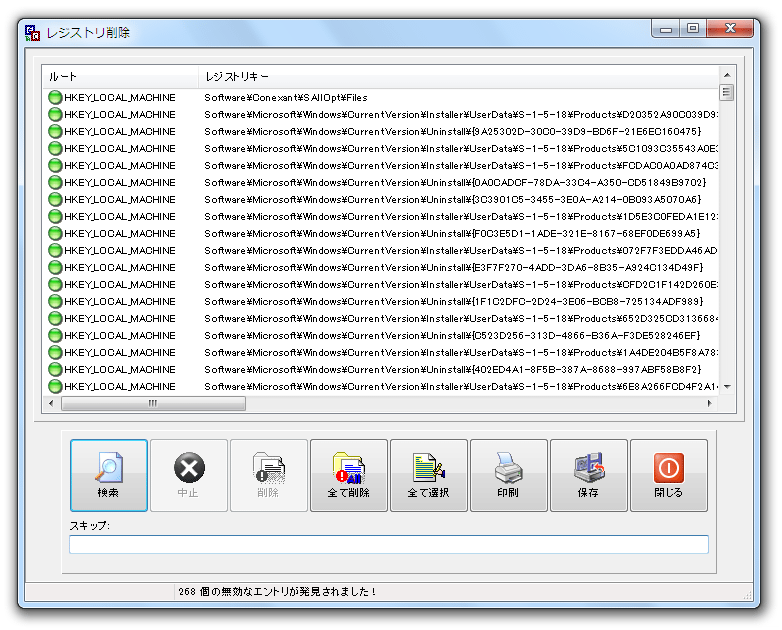
Task: Click the 印刷 print button
Action: (x=509, y=475)
